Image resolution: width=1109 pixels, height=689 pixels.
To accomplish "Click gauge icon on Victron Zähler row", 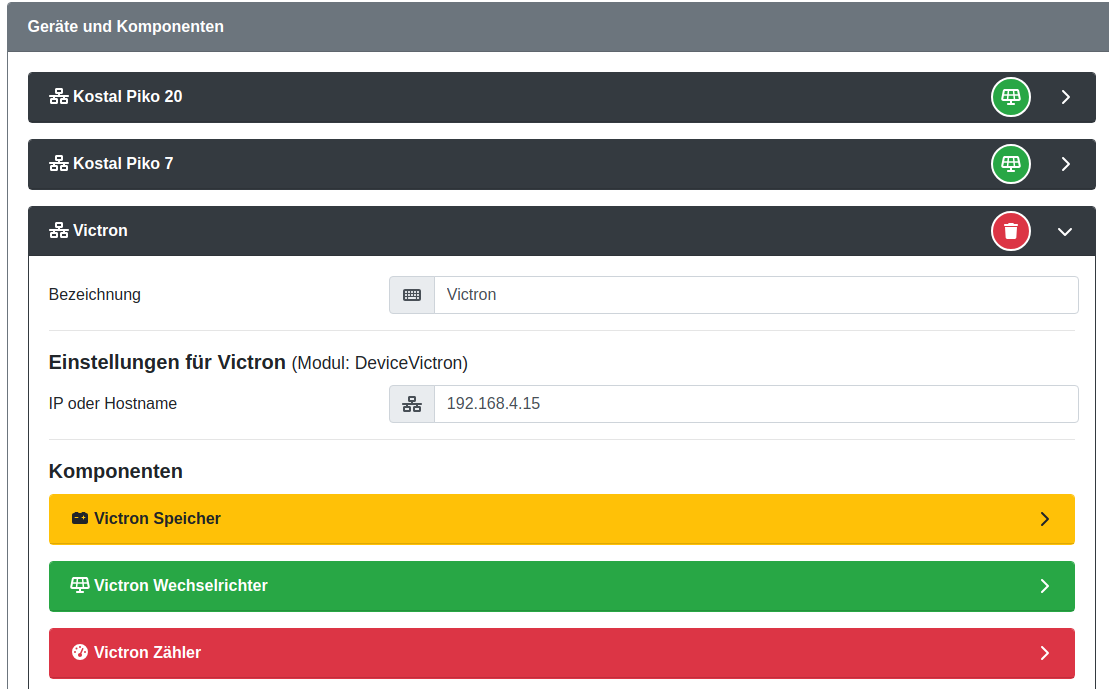I will coord(80,652).
